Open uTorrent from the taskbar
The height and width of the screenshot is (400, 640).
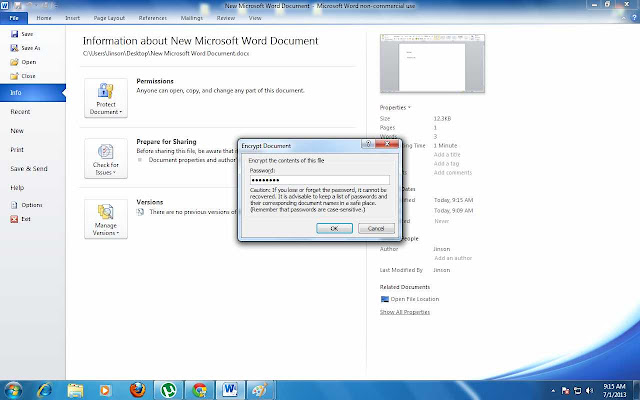pyautogui.click(x=168, y=390)
